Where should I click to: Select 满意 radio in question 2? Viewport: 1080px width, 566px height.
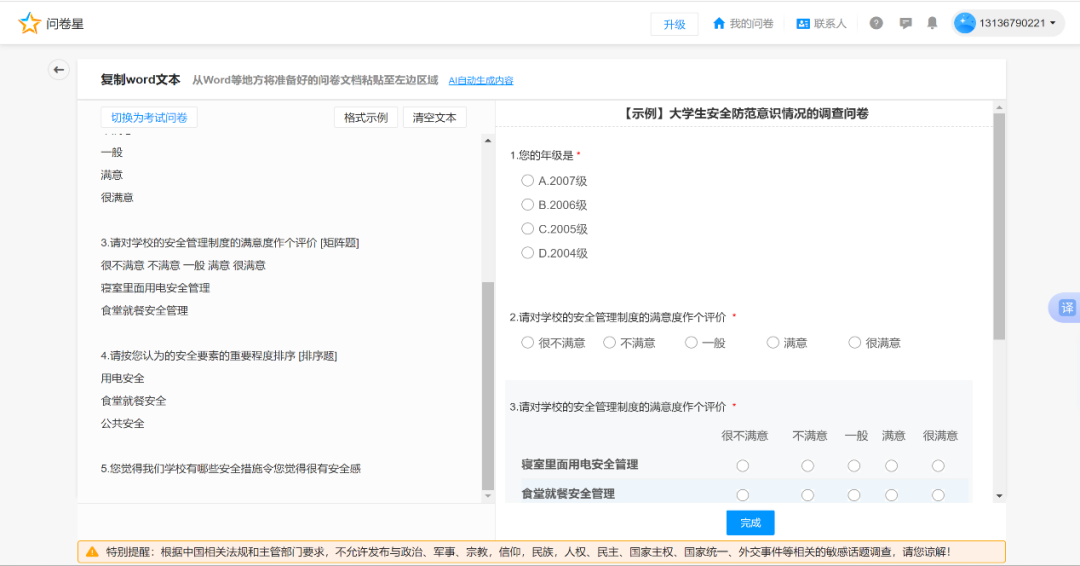[x=773, y=342]
